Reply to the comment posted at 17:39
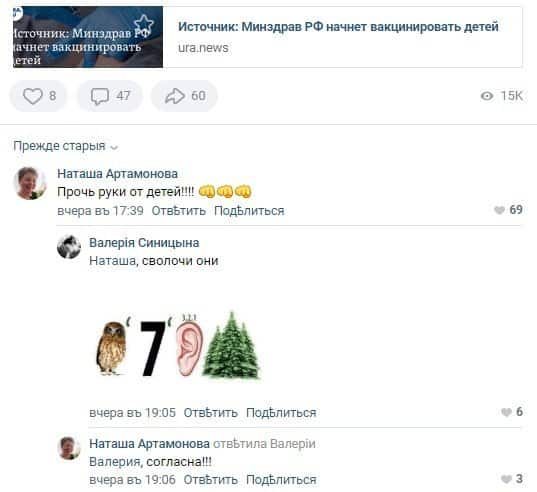Image resolution: width=537 pixels, height=492 pixels. [x=178, y=211]
